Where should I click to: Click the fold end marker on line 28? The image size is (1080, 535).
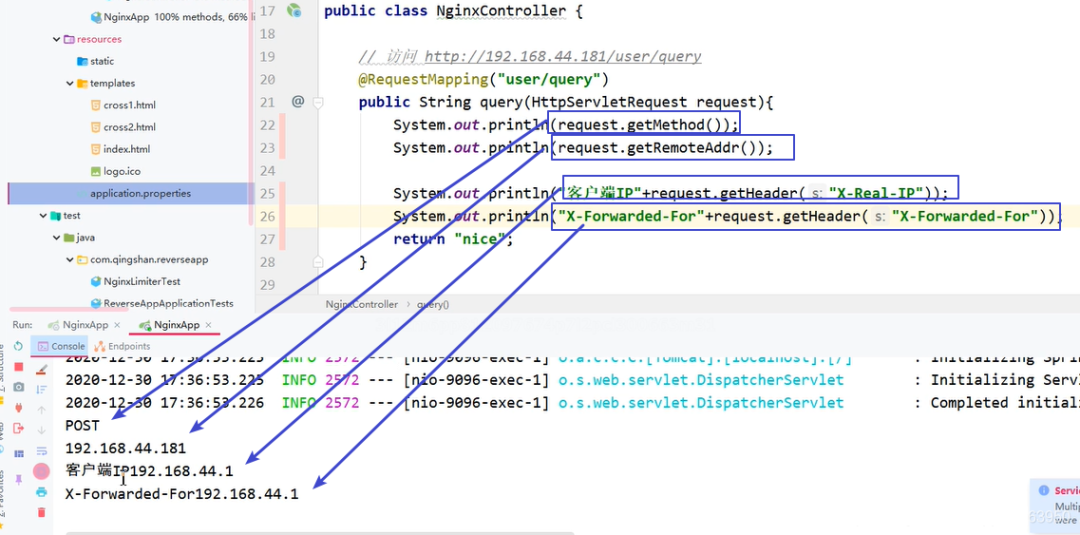318,262
